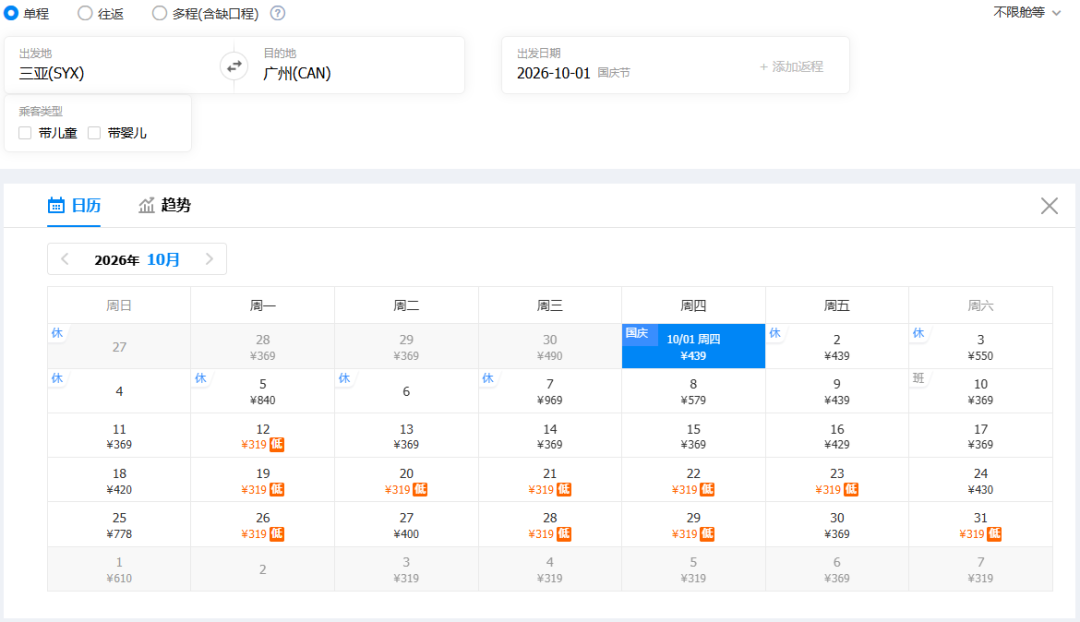
Task: Close the price calendar panel
Action: (1049, 205)
